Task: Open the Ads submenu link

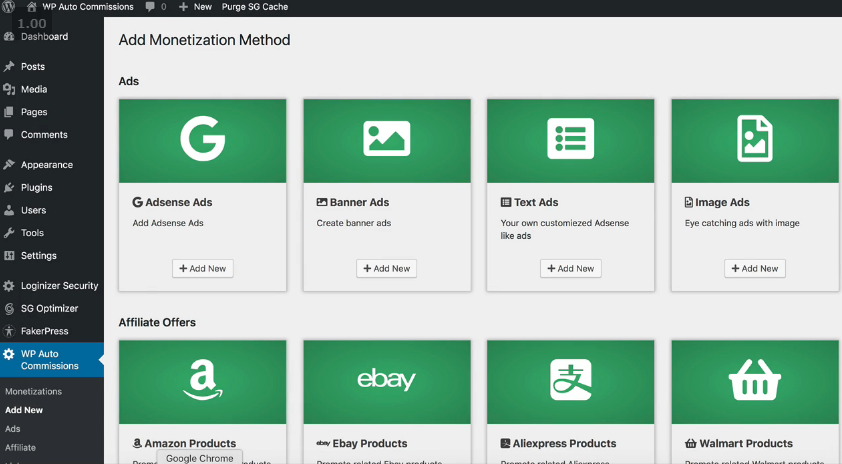Action: point(13,429)
